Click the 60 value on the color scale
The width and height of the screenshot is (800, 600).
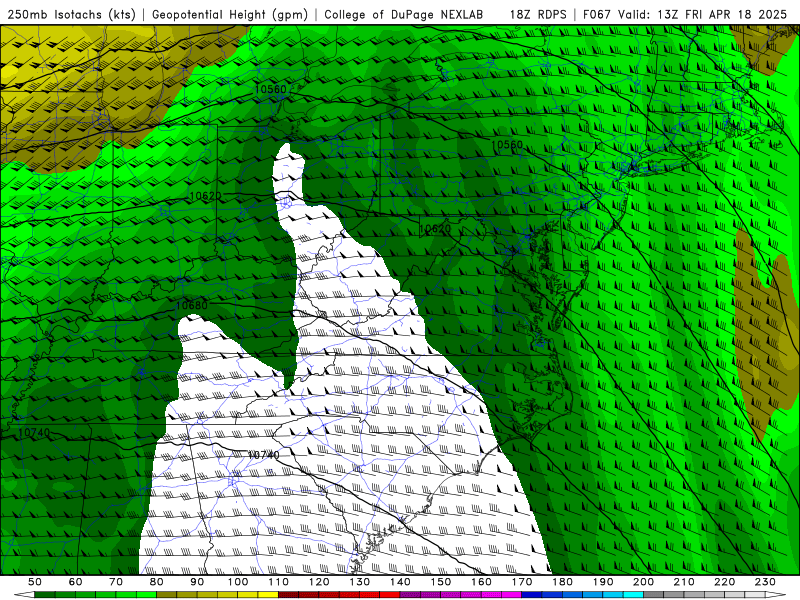pos(75,582)
